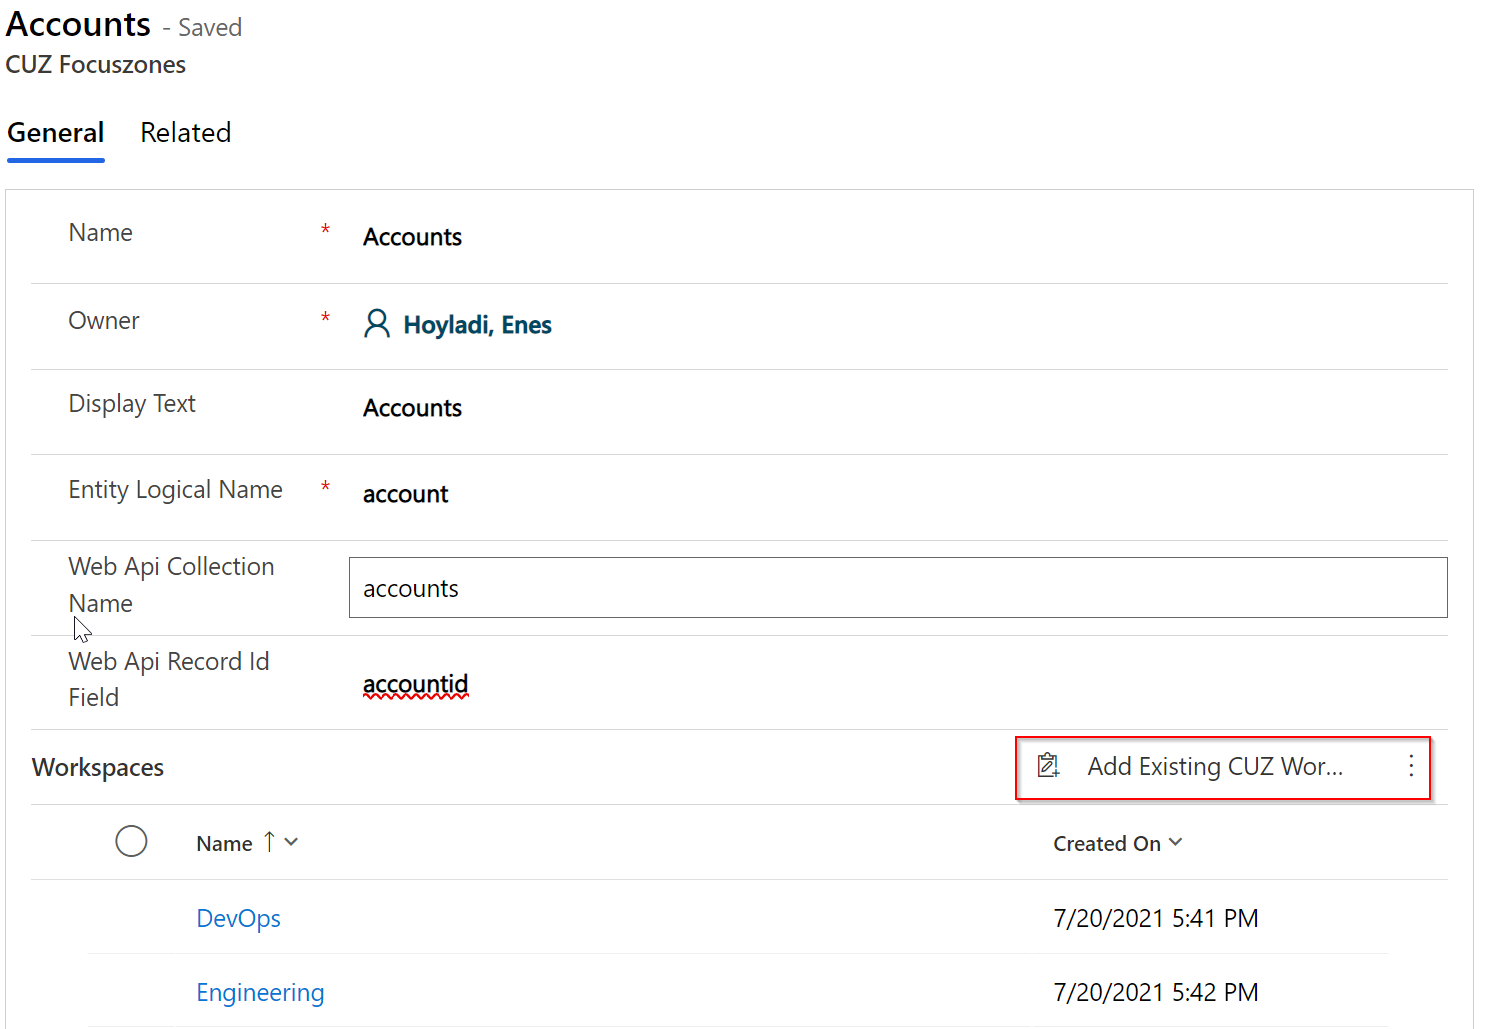1490x1029 pixels.
Task: Click the Name column sort arrow
Action: click(x=269, y=842)
